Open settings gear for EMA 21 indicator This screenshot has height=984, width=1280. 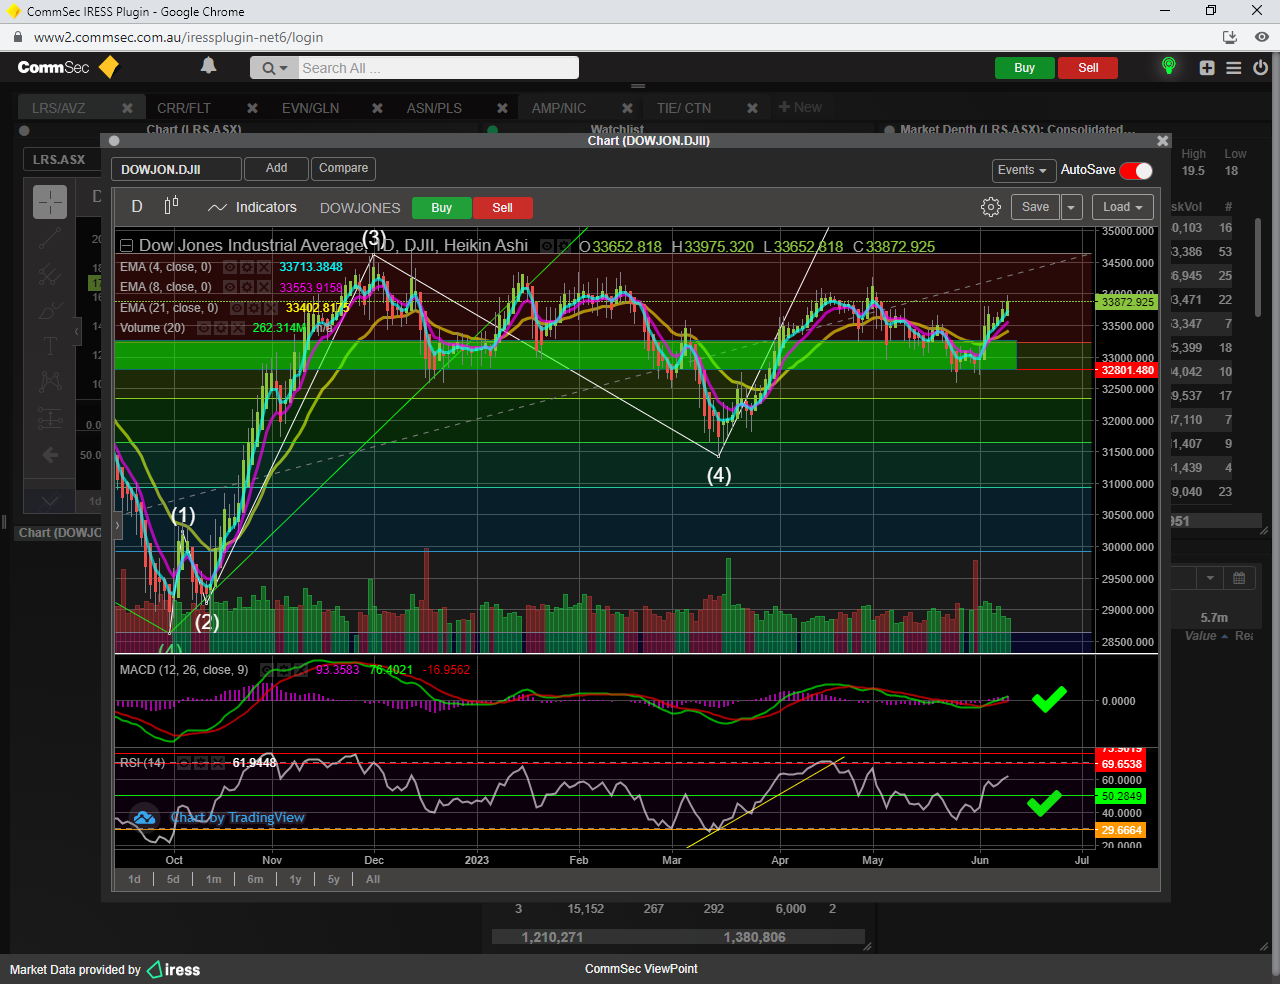(x=254, y=308)
